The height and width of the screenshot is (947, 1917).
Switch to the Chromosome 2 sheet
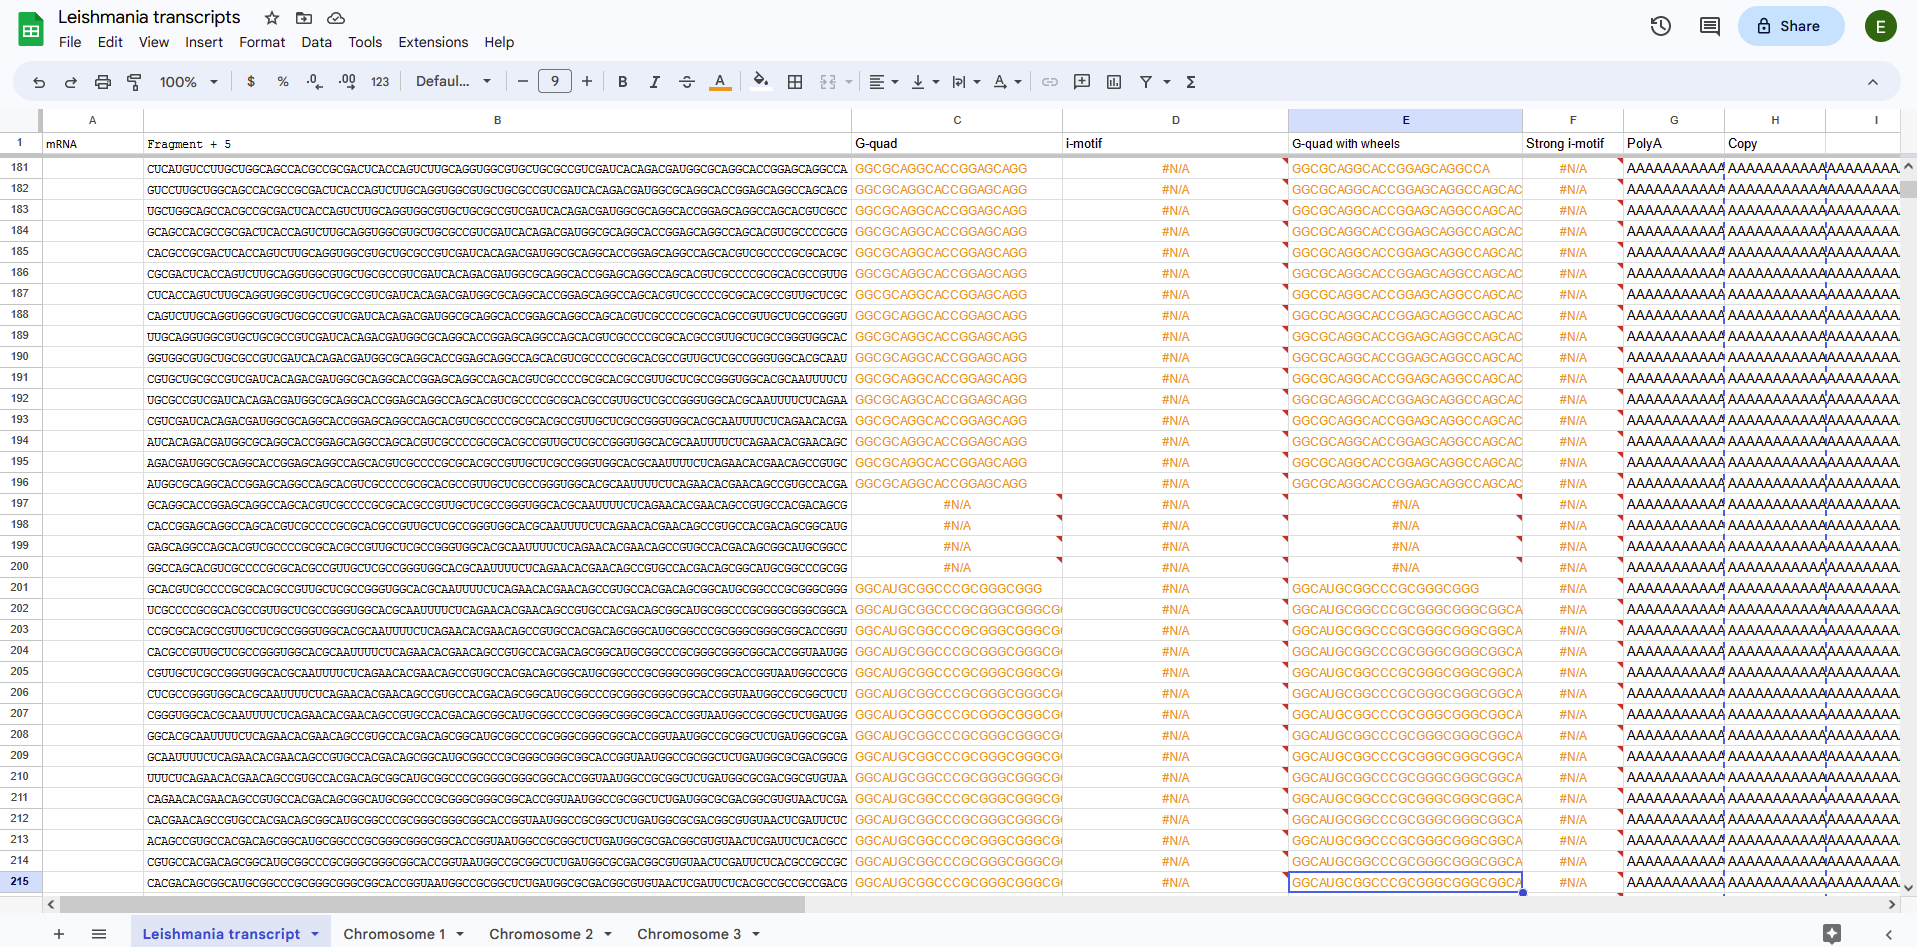pos(540,934)
